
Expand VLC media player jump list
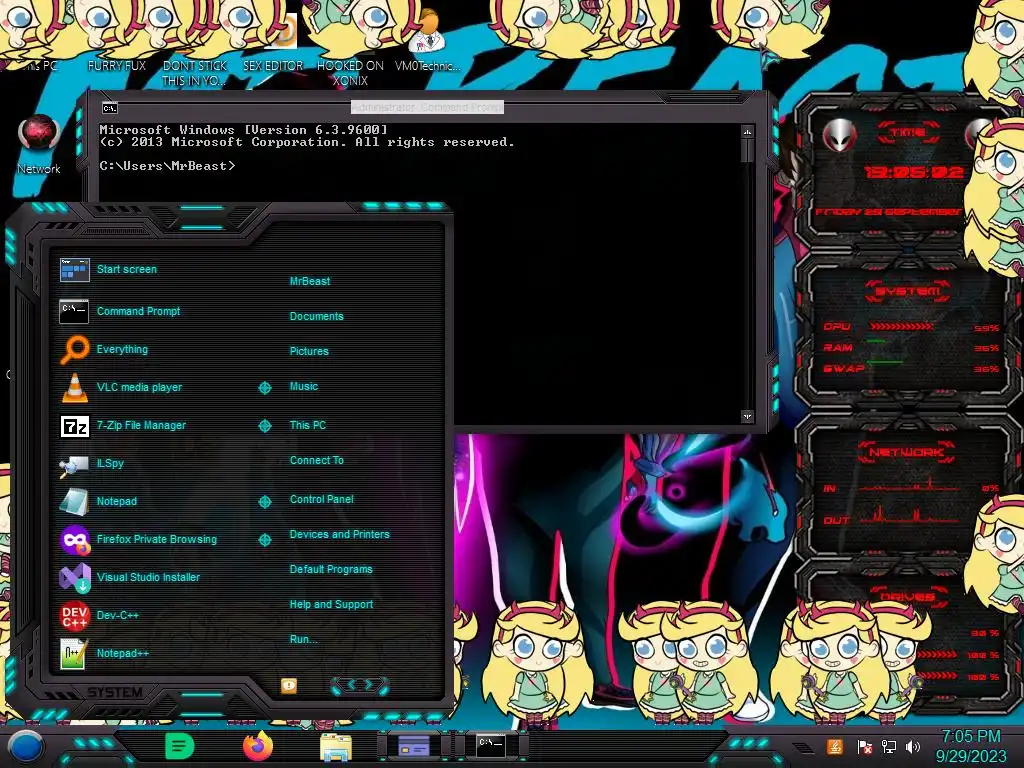[264, 388]
